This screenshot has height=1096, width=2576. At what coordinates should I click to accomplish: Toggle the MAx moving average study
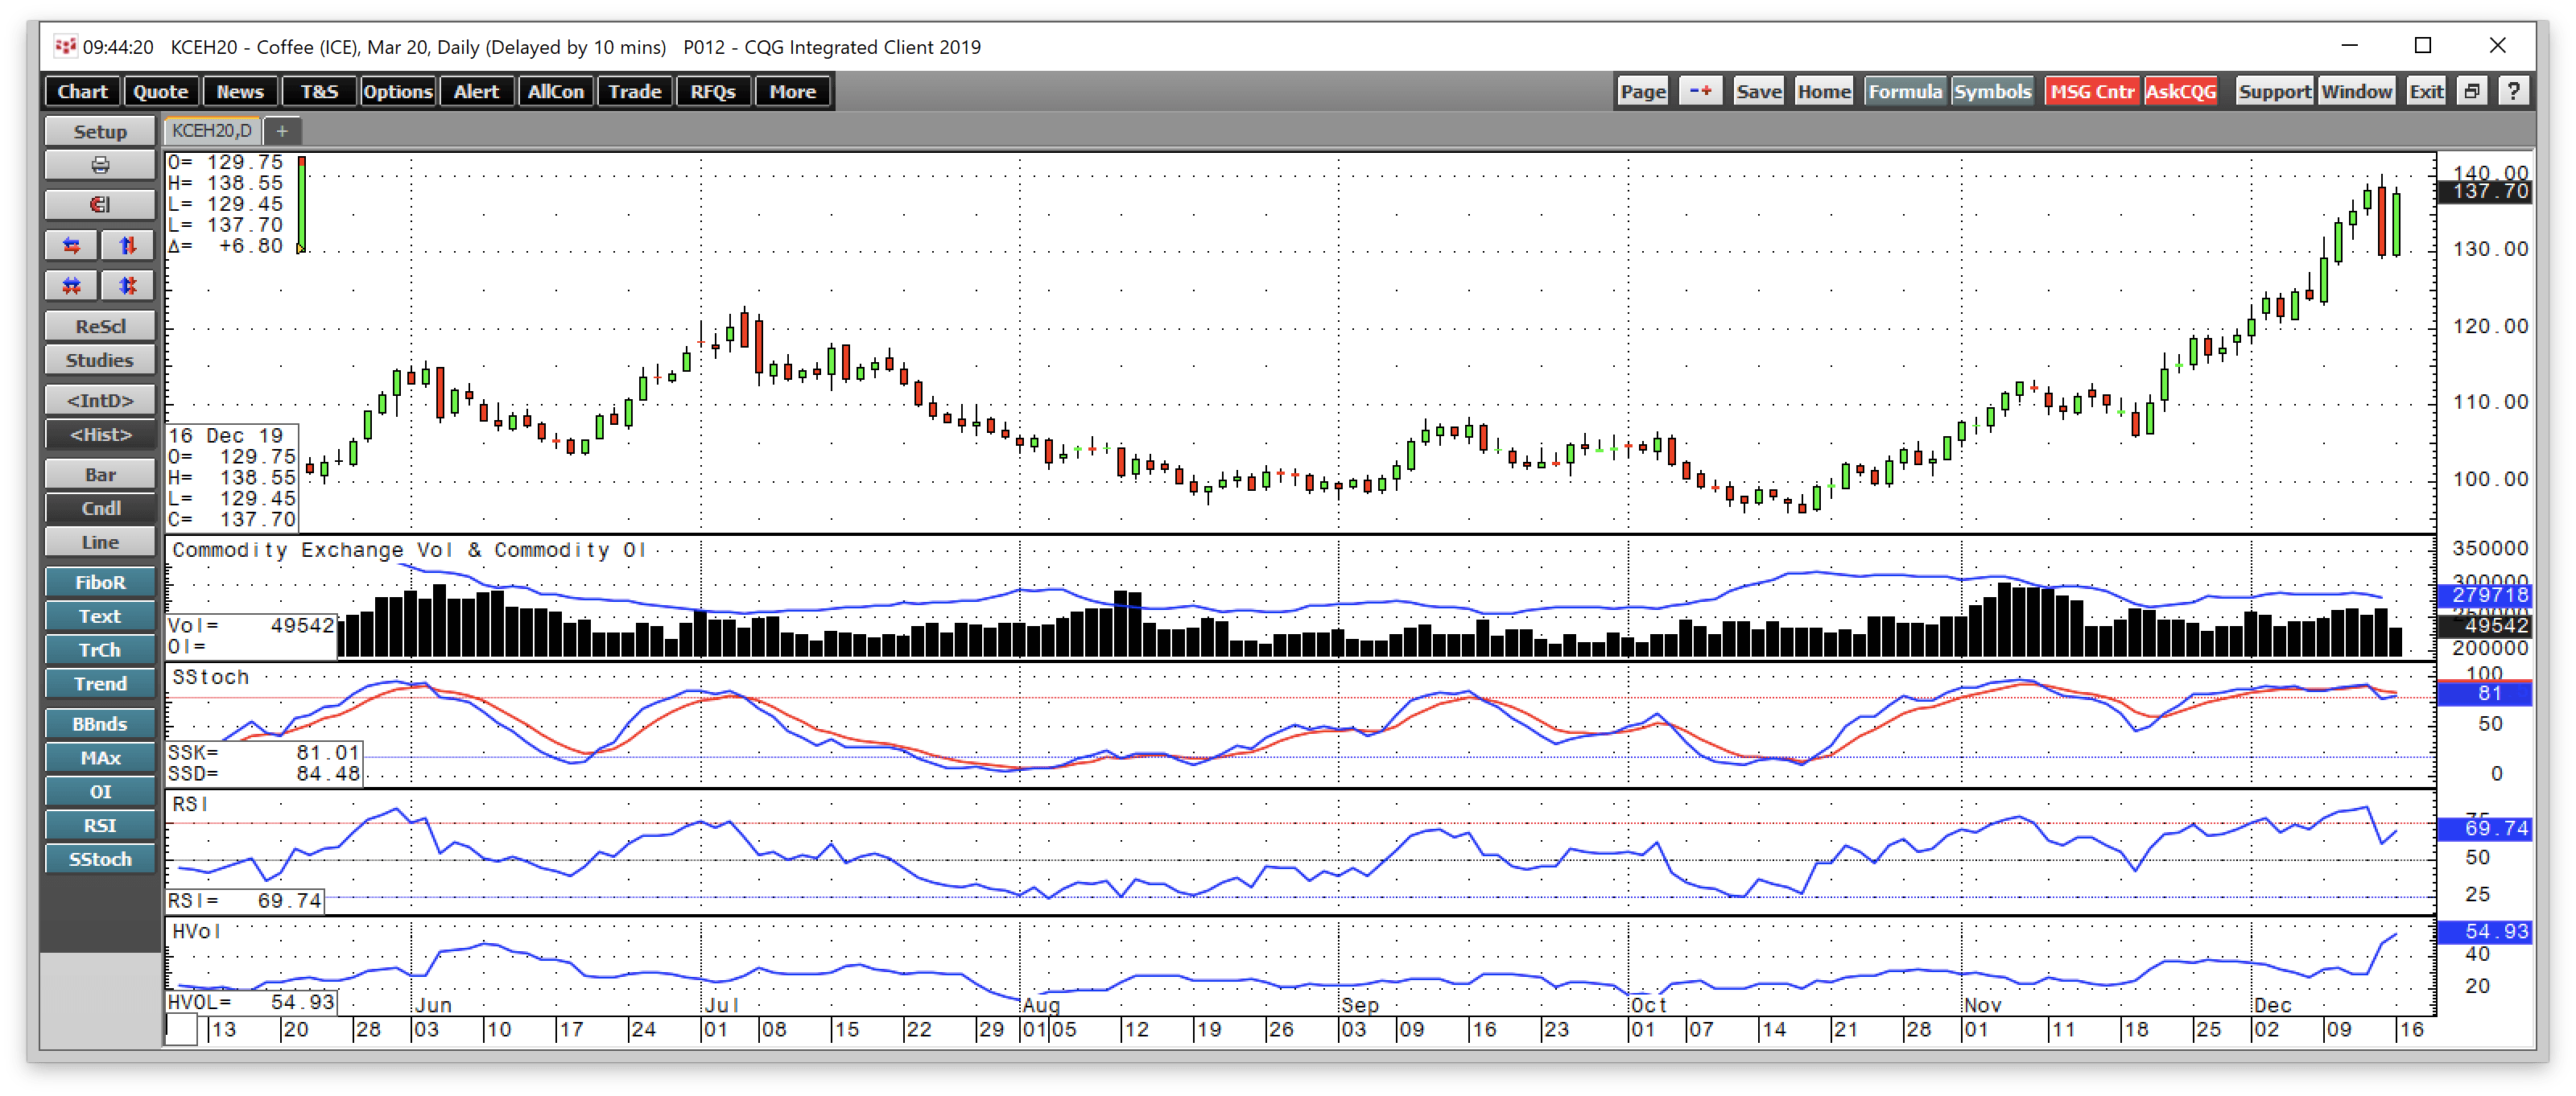100,758
